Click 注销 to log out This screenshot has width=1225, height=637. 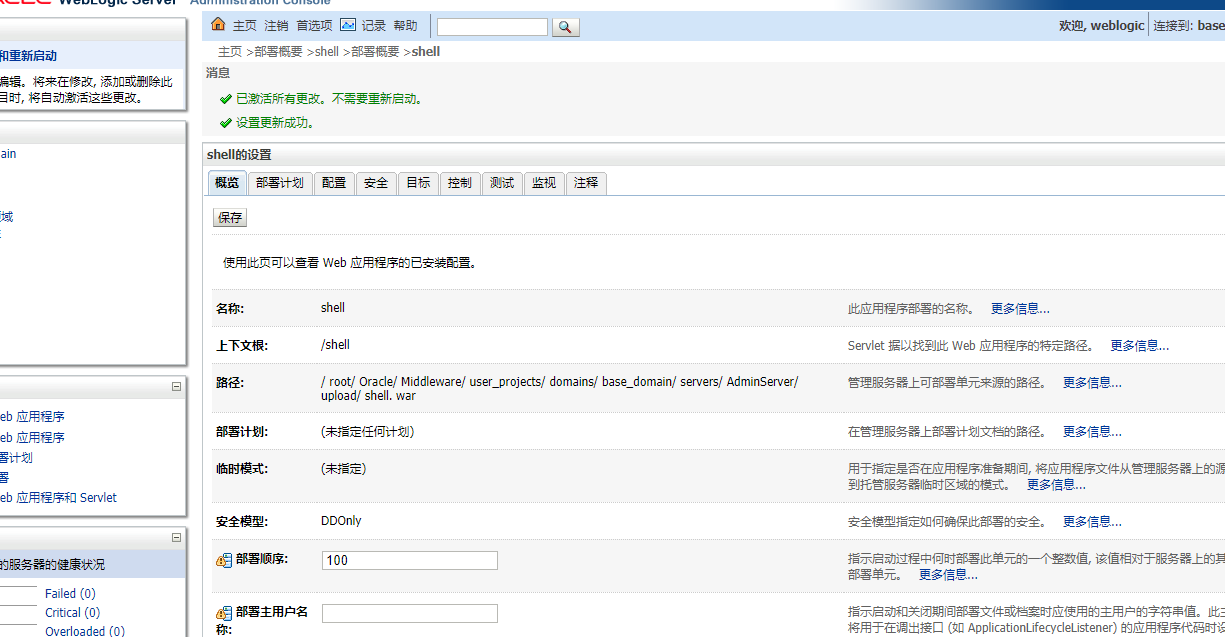pyautogui.click(x=276, y=26)
